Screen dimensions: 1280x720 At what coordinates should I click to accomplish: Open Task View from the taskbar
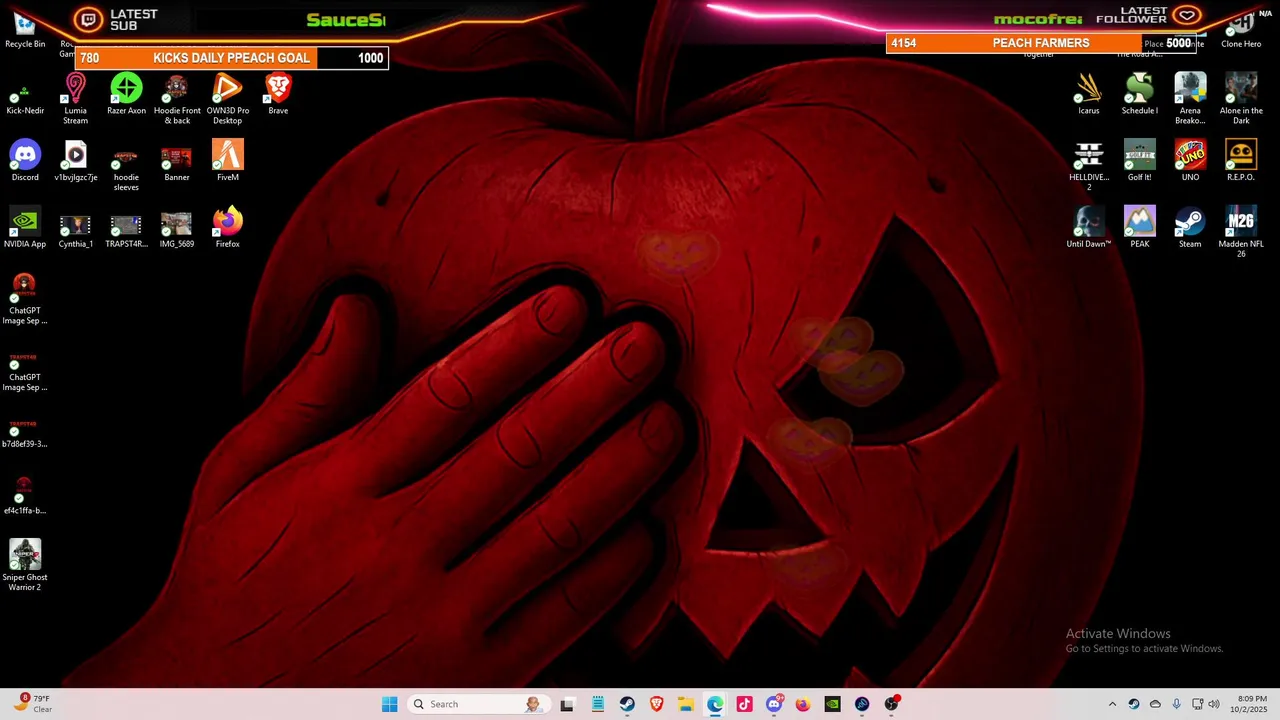click(x=567, y=704)
